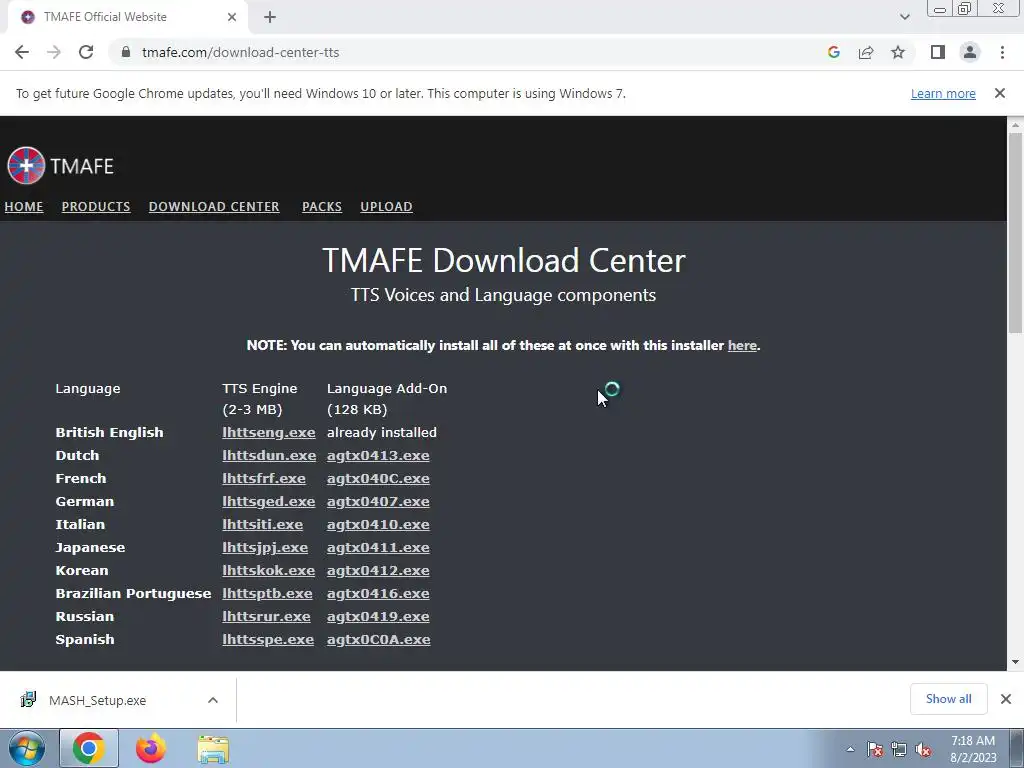This screenshot has height=768, width=1024.
Task: Download Russian add-on agtx0419.exe
Action: click(x=378, y=616)
